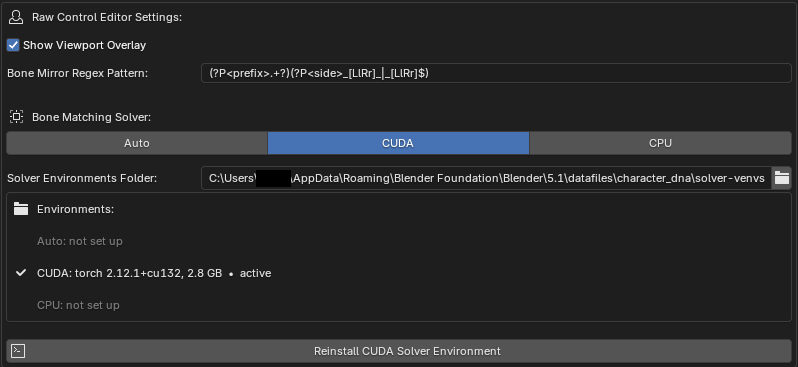Click 'Bone Matching Solver:' heading
Image resolution: width=798 pixels, height=367 pixels.
click(x=92, y=117)
